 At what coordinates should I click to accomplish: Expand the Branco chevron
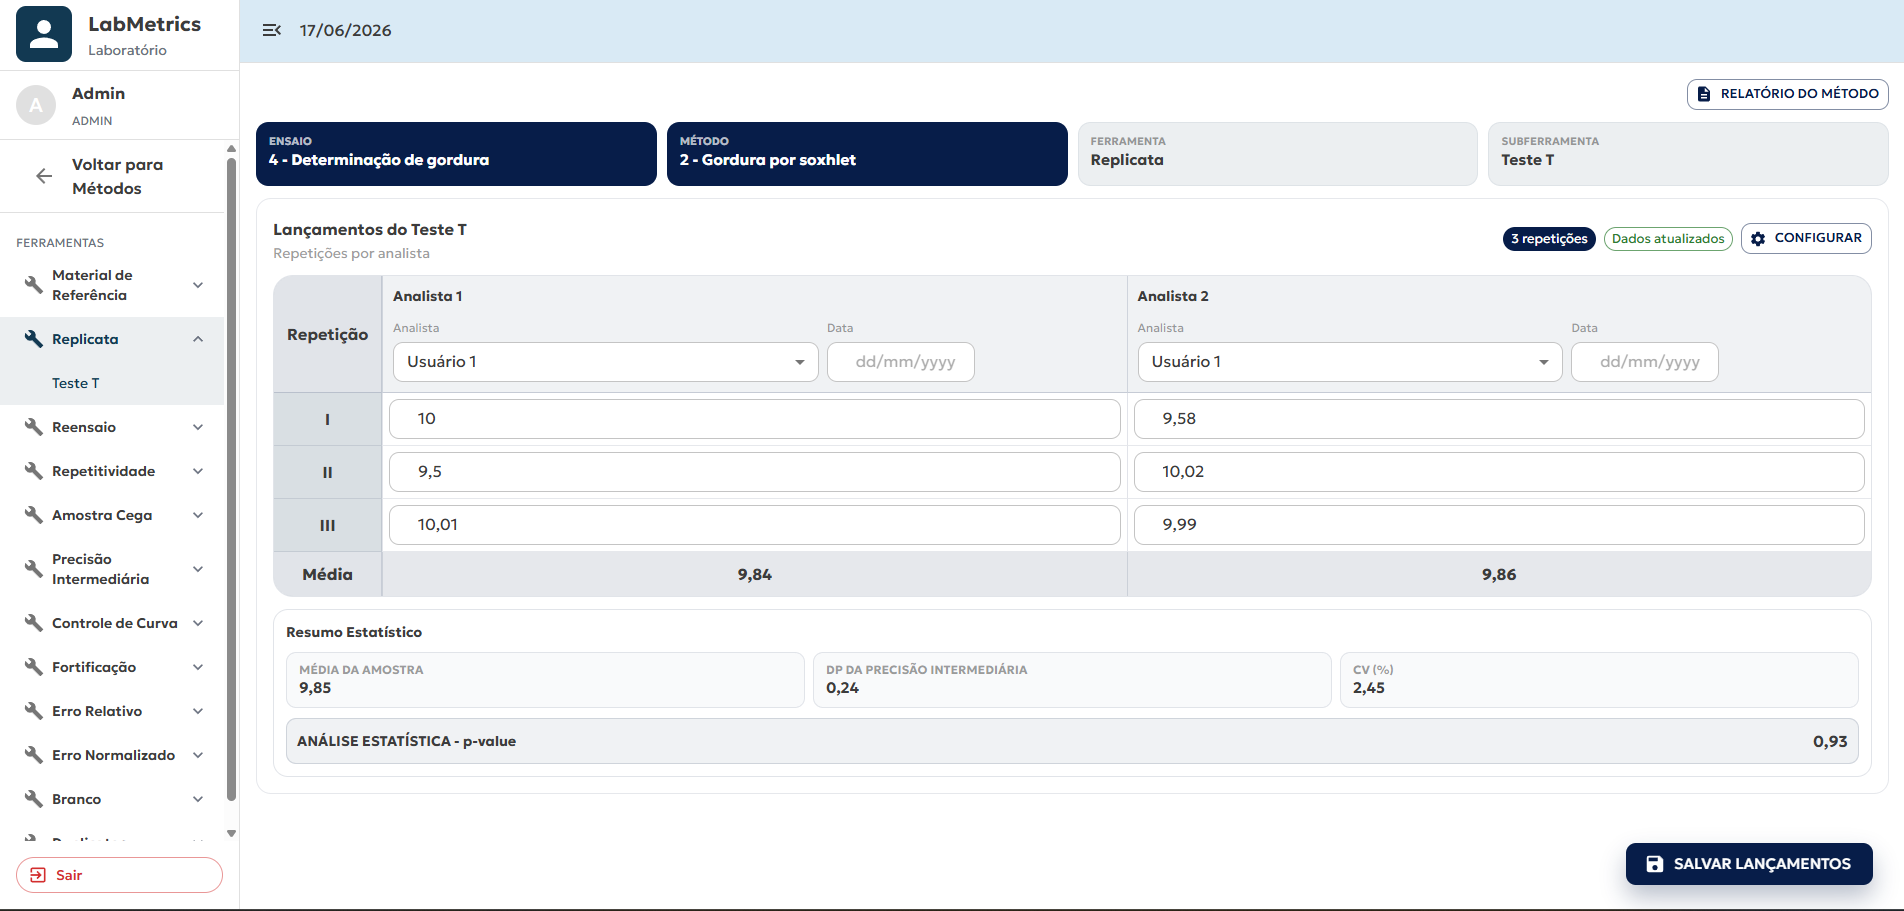(x=198, y=799)
